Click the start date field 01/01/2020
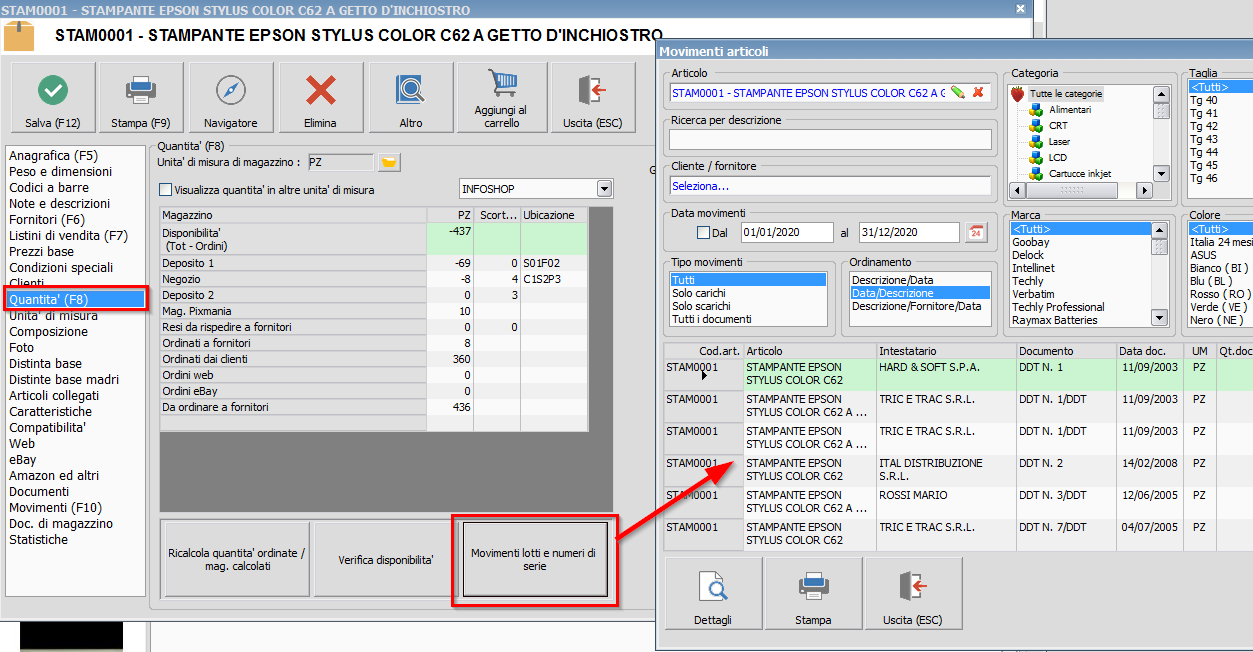This screenshot has width=1253, height=652. click(x=787, y=232)
